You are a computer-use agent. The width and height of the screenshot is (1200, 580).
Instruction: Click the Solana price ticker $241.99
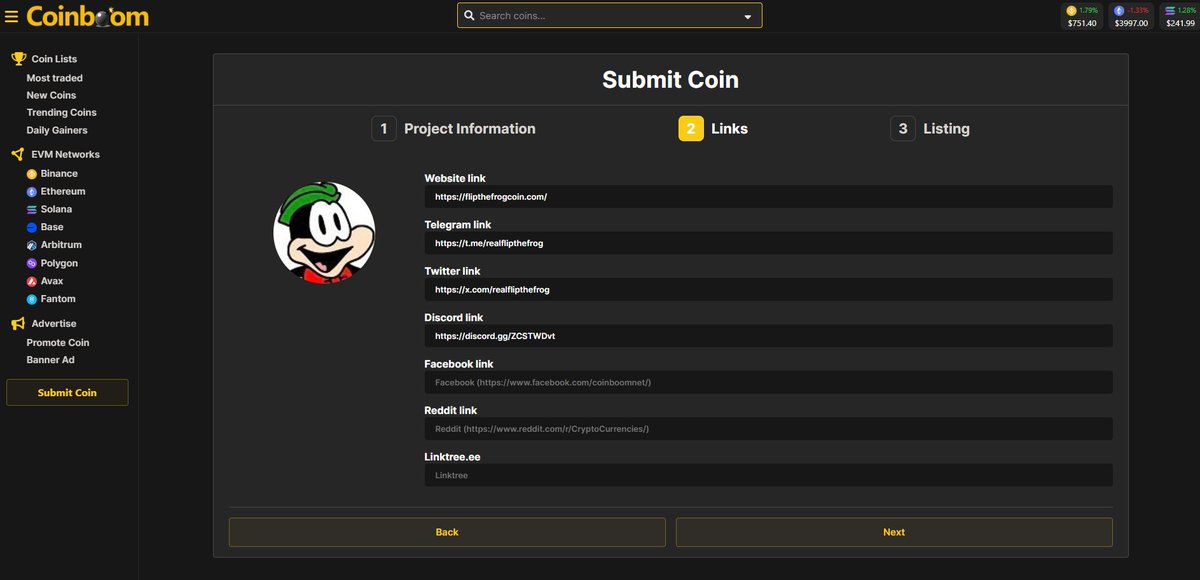[1180, 16]
